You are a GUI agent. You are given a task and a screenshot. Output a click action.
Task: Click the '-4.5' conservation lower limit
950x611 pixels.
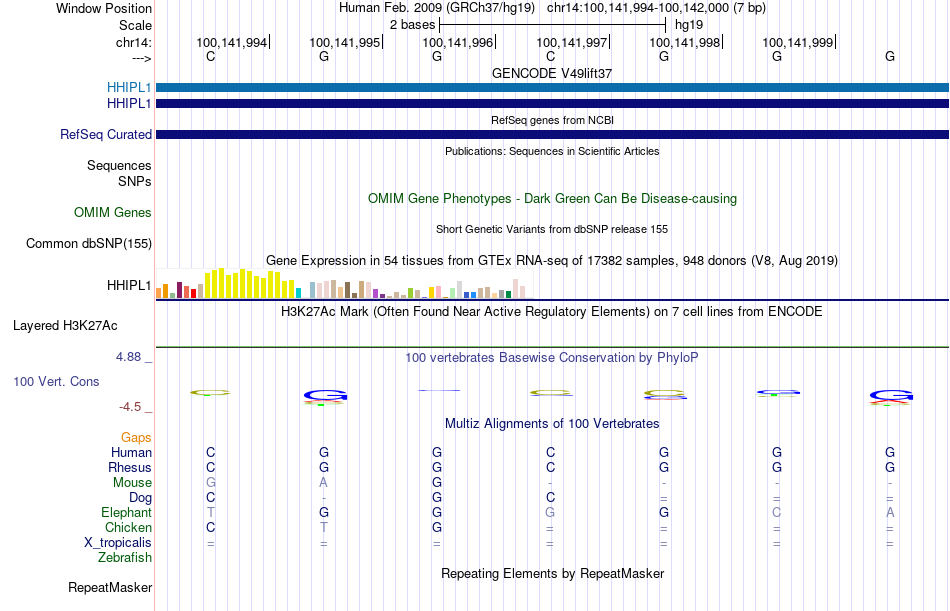130,407
